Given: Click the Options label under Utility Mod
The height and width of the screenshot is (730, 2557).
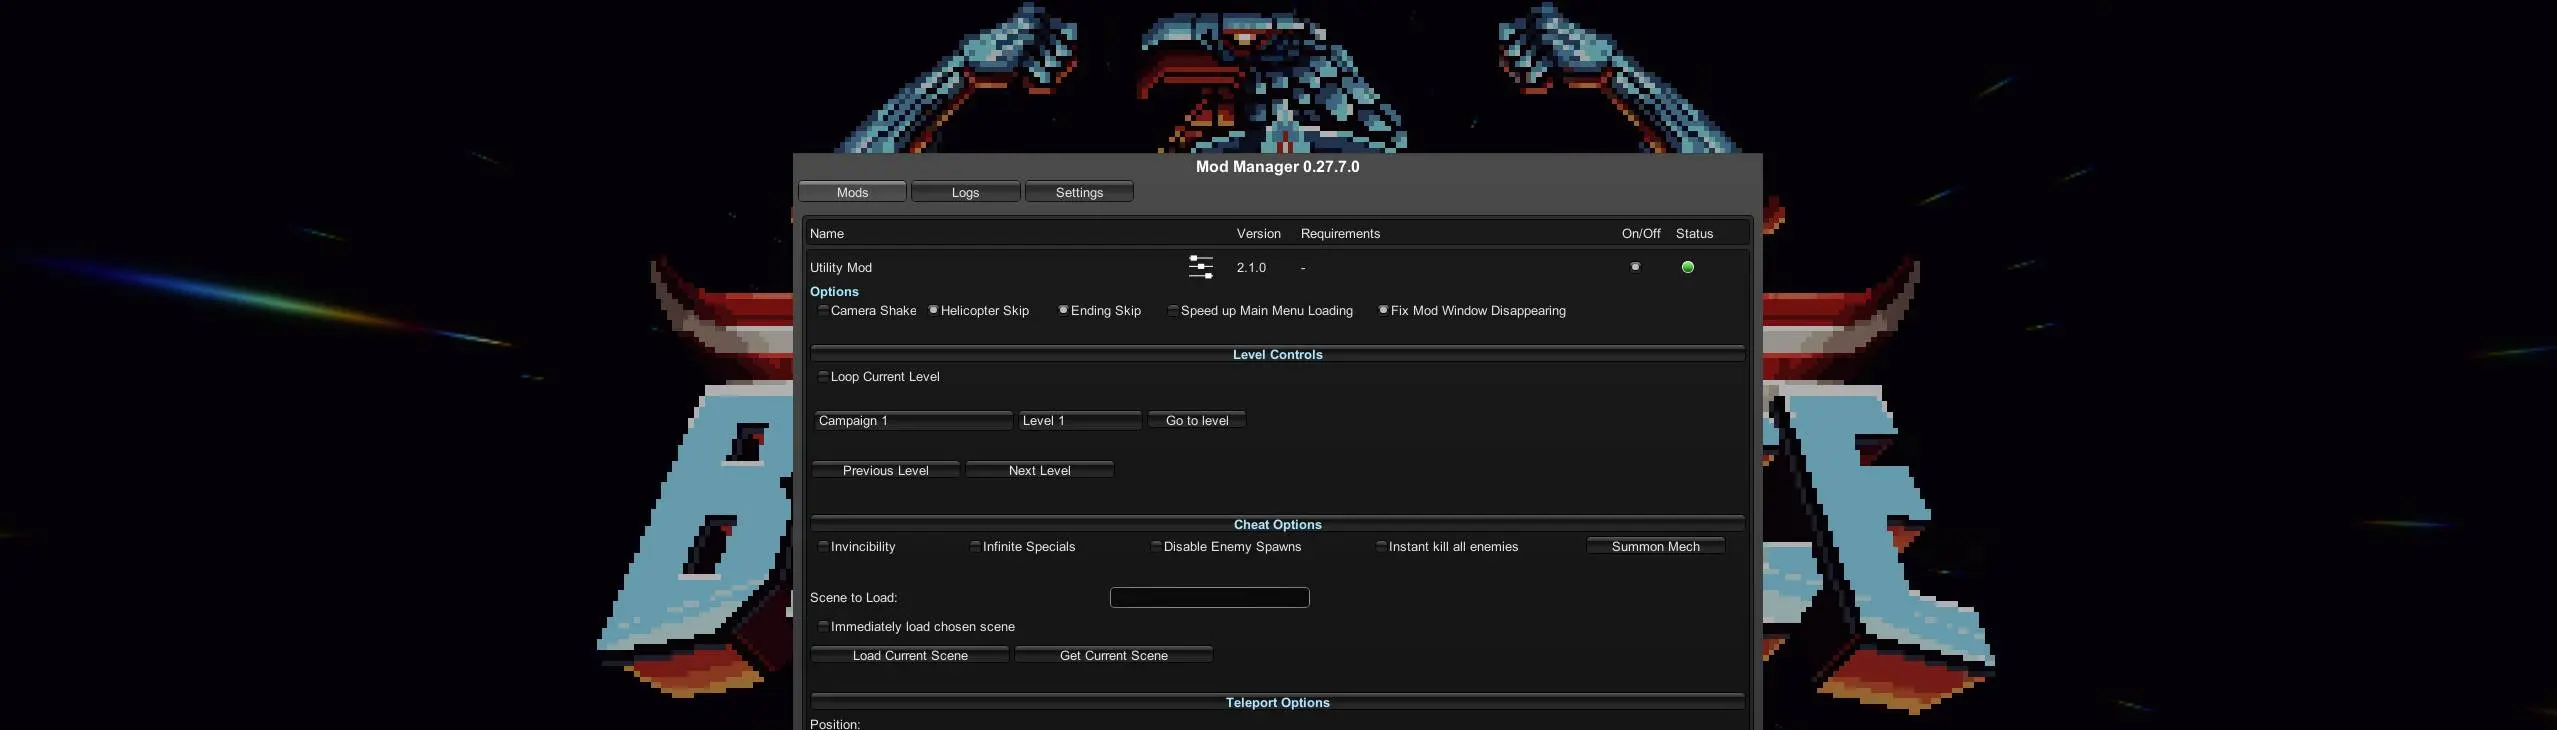Looking at the screenshot, I should [x=834, y=291].
